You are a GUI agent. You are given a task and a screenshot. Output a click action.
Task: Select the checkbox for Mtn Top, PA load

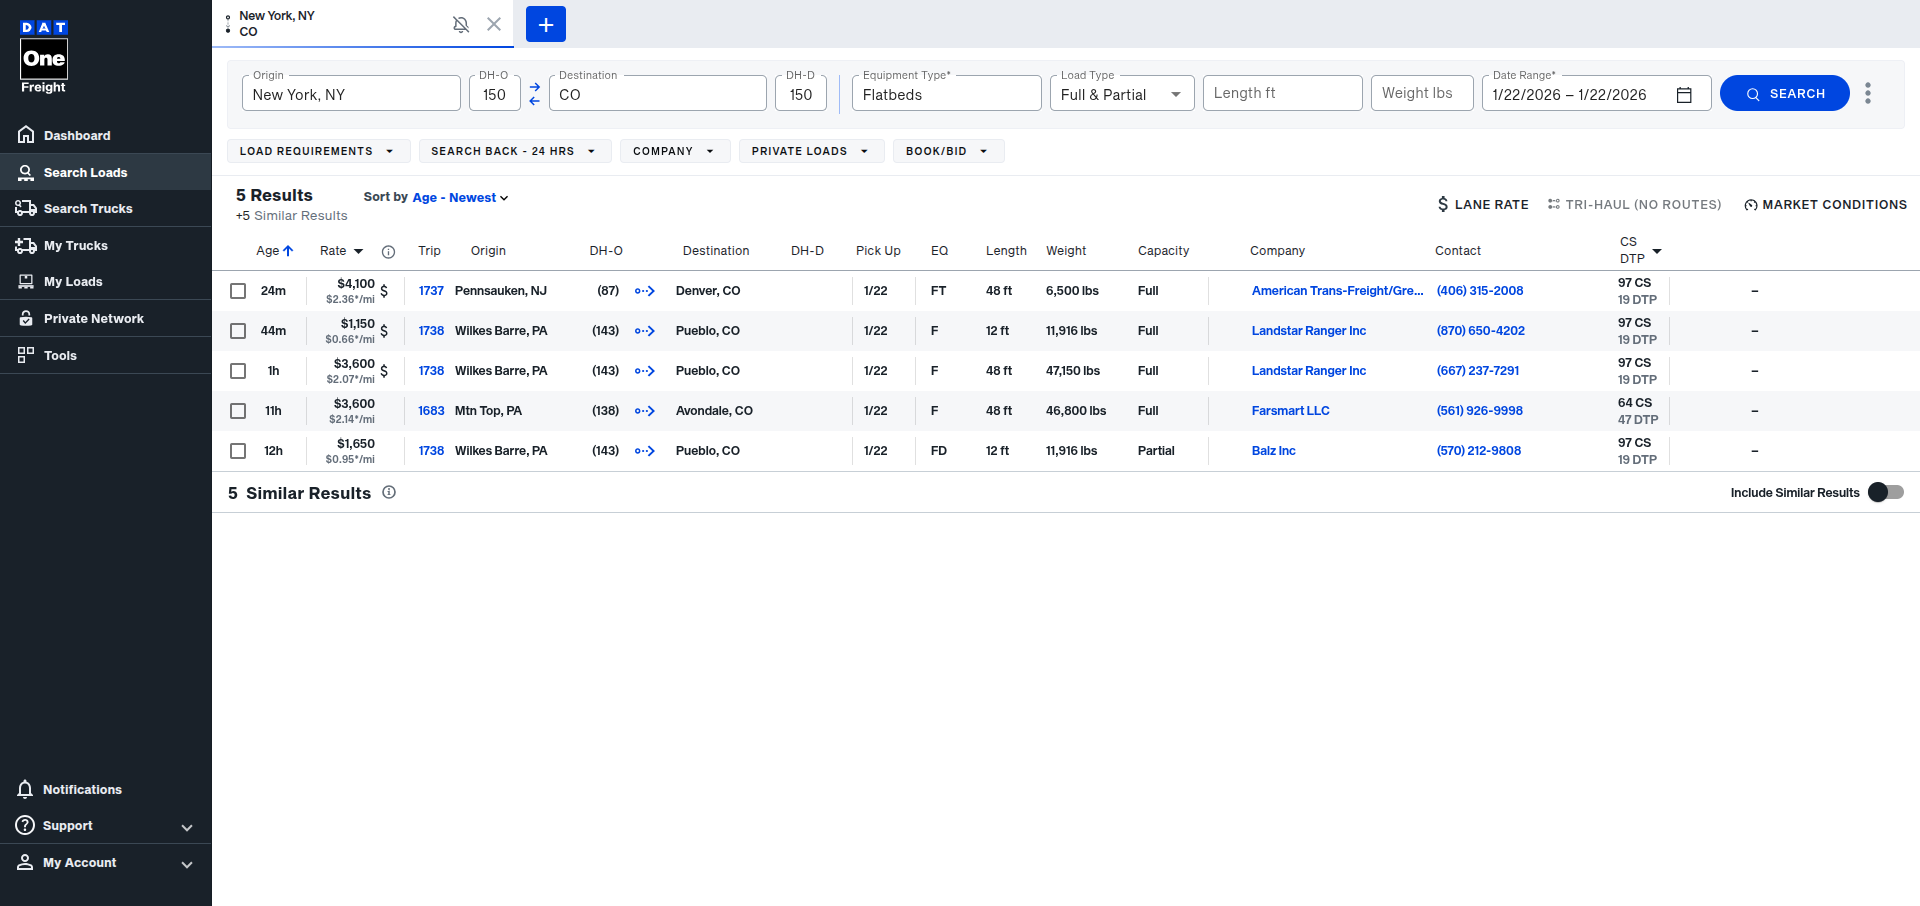tap(238, 411)
